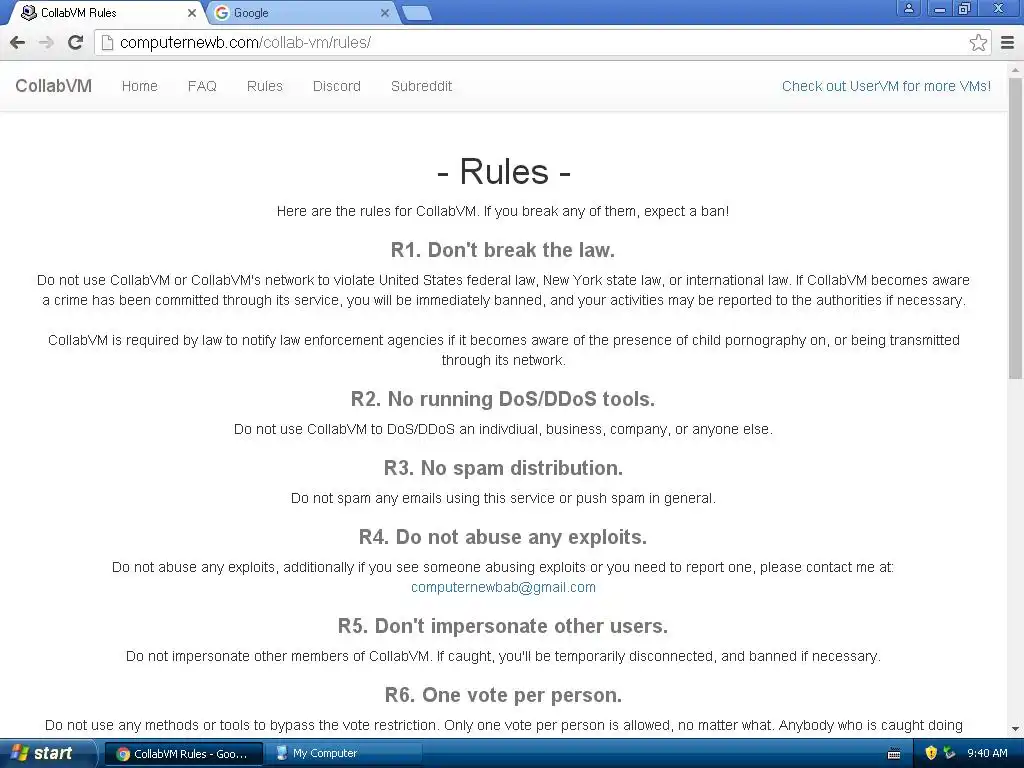Screen dimensions: 1024x768
Task: Click the scrollbar down arrow
Action: (1015, 729)
